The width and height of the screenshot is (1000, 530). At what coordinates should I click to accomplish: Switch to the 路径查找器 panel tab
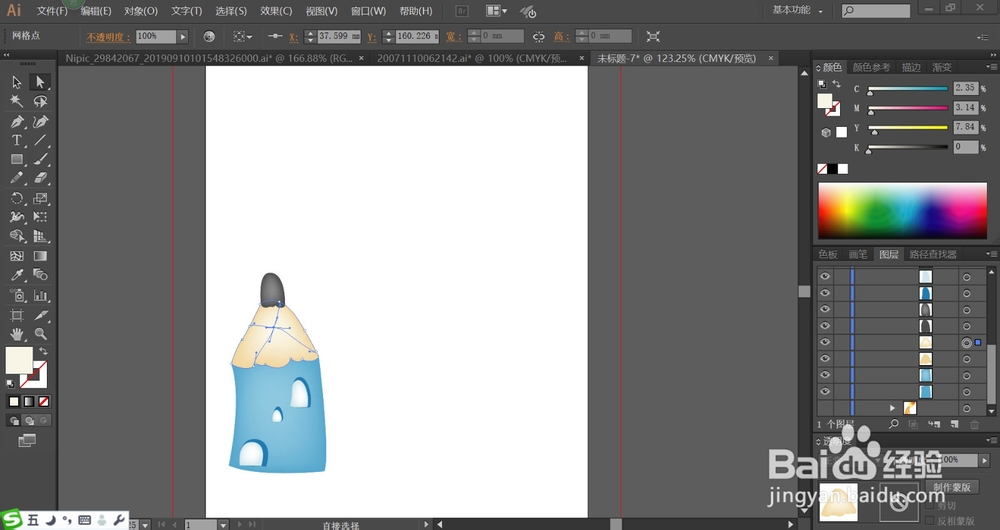933,254
